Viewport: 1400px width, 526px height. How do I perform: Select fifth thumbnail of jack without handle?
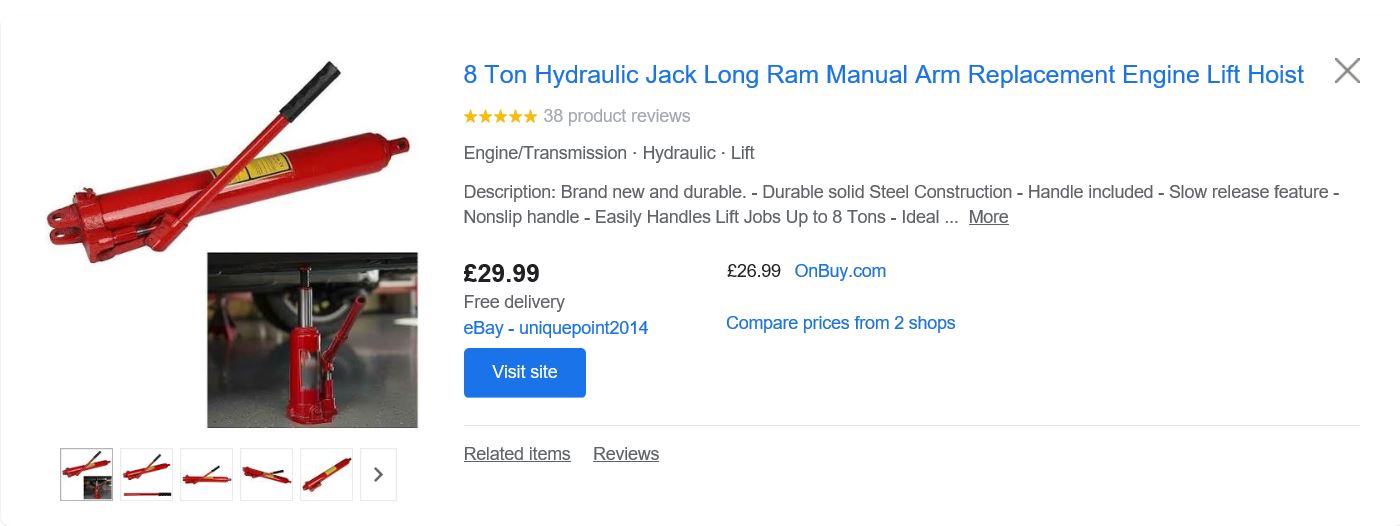[326, 474]
